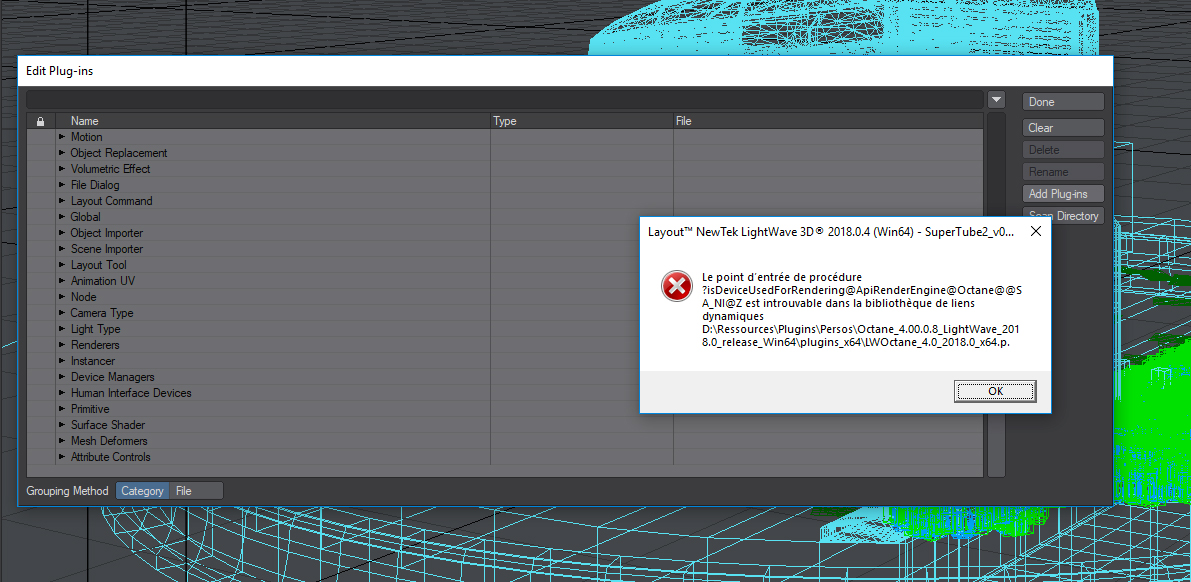This screenshot has height=582, width=1191.
Task: Click the error dialog title bar text
Action: point(830,232)
